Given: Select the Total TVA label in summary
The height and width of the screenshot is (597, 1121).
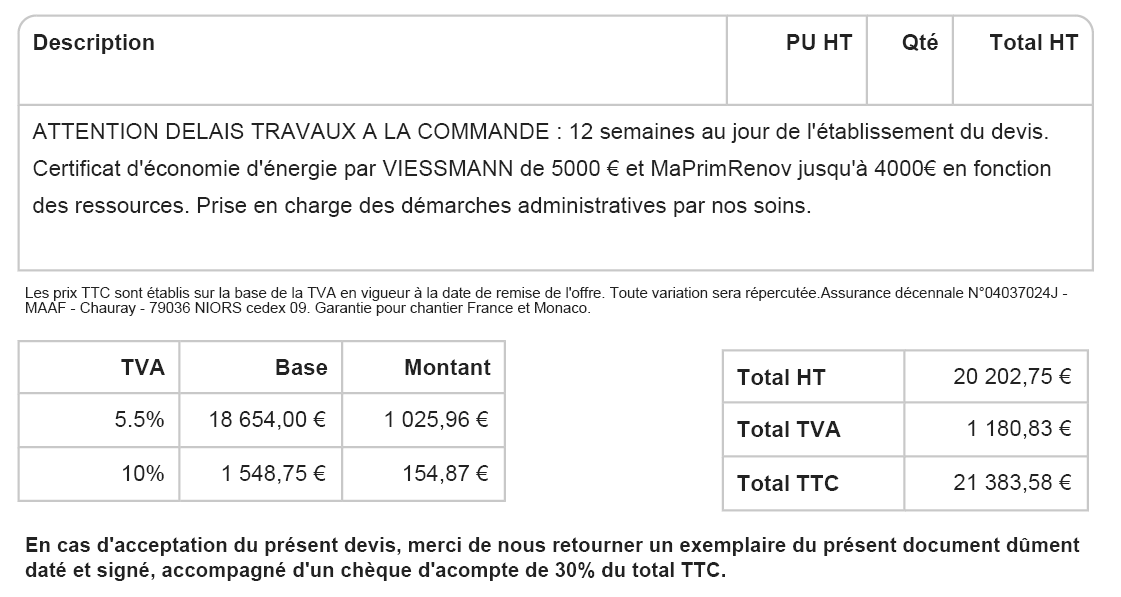Looking at the screenshot, I should click(788, 430).
